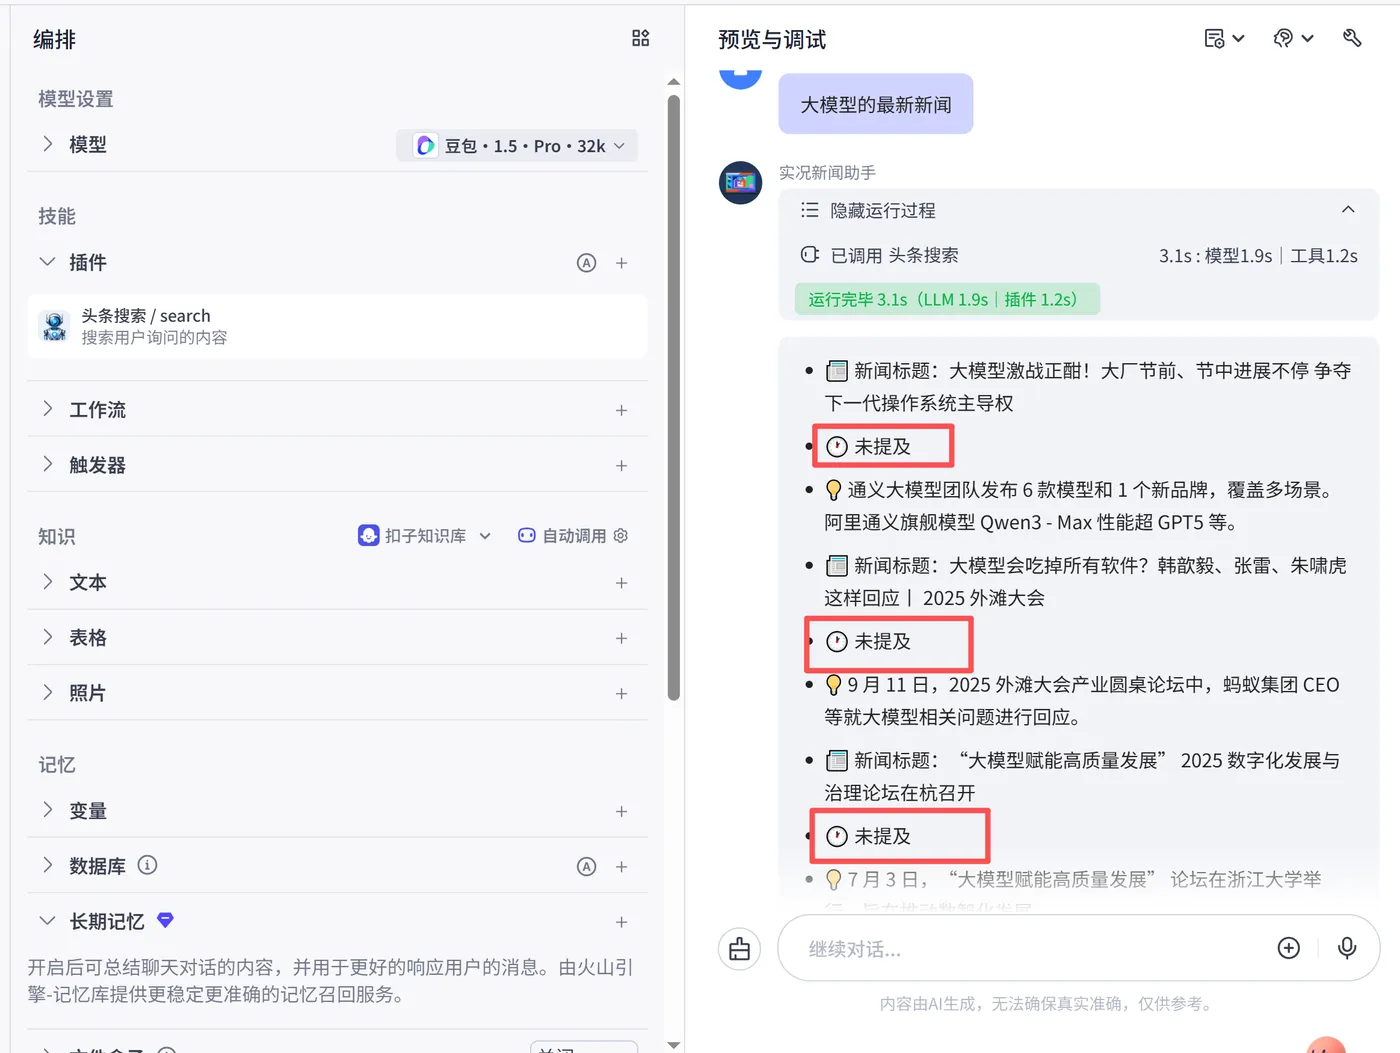1400x1053 pixels.
Task: Click the list icon beside 隐藏运行过程
Action: pos(809,210)
